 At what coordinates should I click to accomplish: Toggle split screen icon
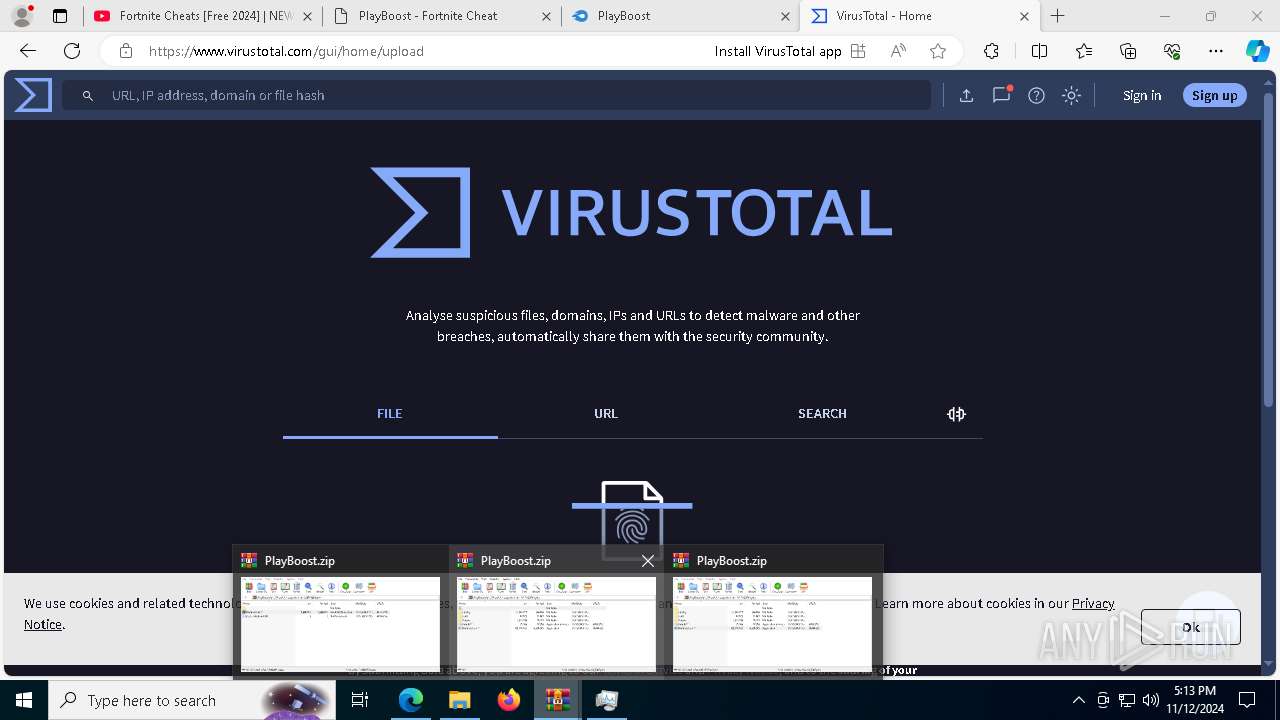click(x=1039, y=51)
